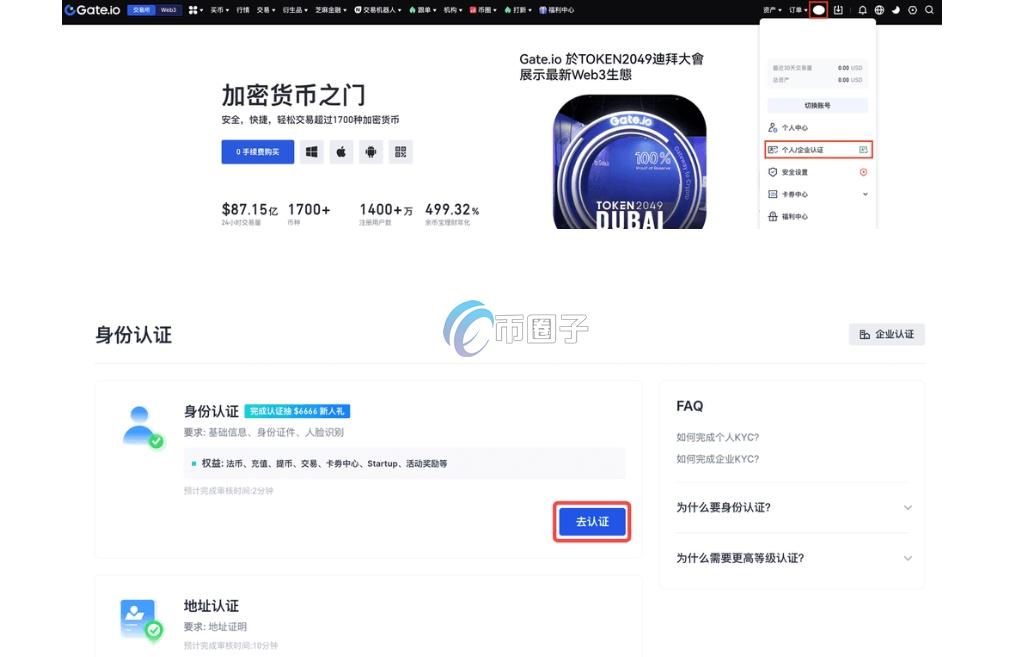Open notifications via the bell icon
The width and height of the screenshot is (1036, 657).
pyautogui.click(x=863, y=10)
